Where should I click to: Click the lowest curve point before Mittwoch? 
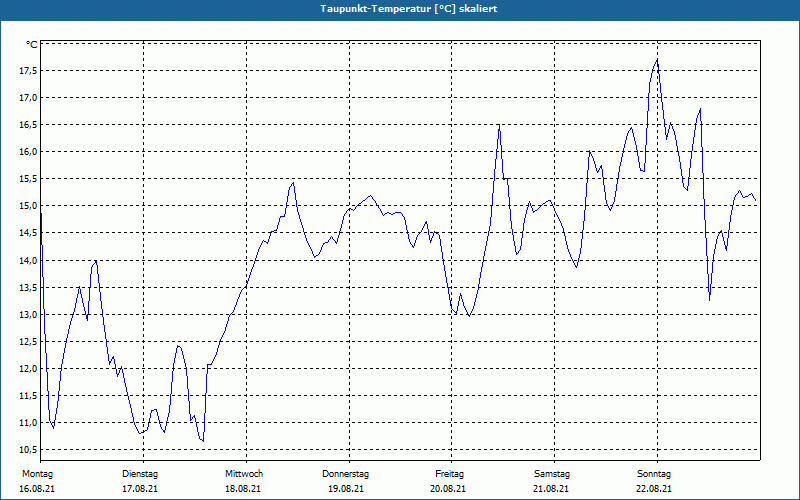tap(203, 441)
